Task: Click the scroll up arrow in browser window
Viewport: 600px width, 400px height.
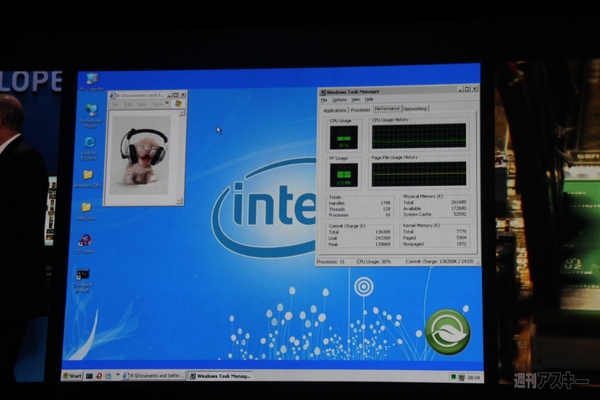Action: point(182,113)
